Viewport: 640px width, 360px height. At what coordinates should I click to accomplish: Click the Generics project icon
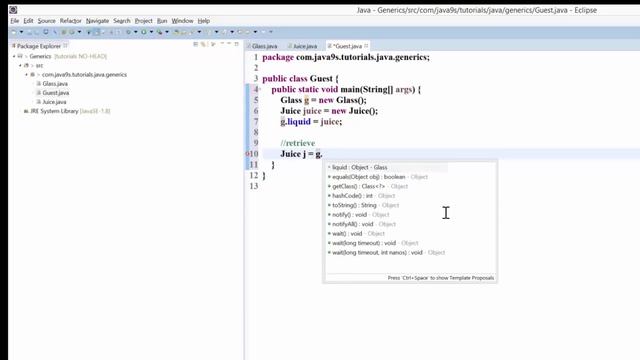coord(20,56)
